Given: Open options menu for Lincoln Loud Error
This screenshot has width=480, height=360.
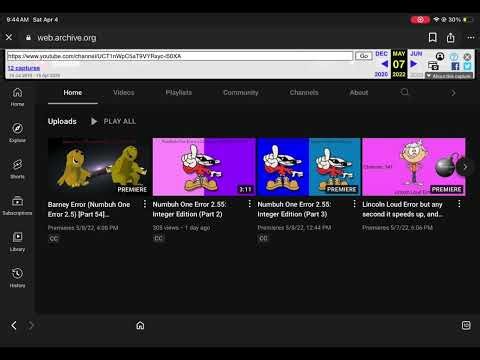Looking at the screenshot, I should 459,204.
